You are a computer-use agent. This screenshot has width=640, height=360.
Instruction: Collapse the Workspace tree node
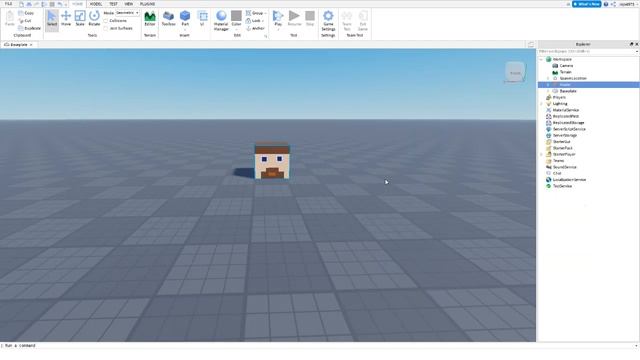point(542,60)
